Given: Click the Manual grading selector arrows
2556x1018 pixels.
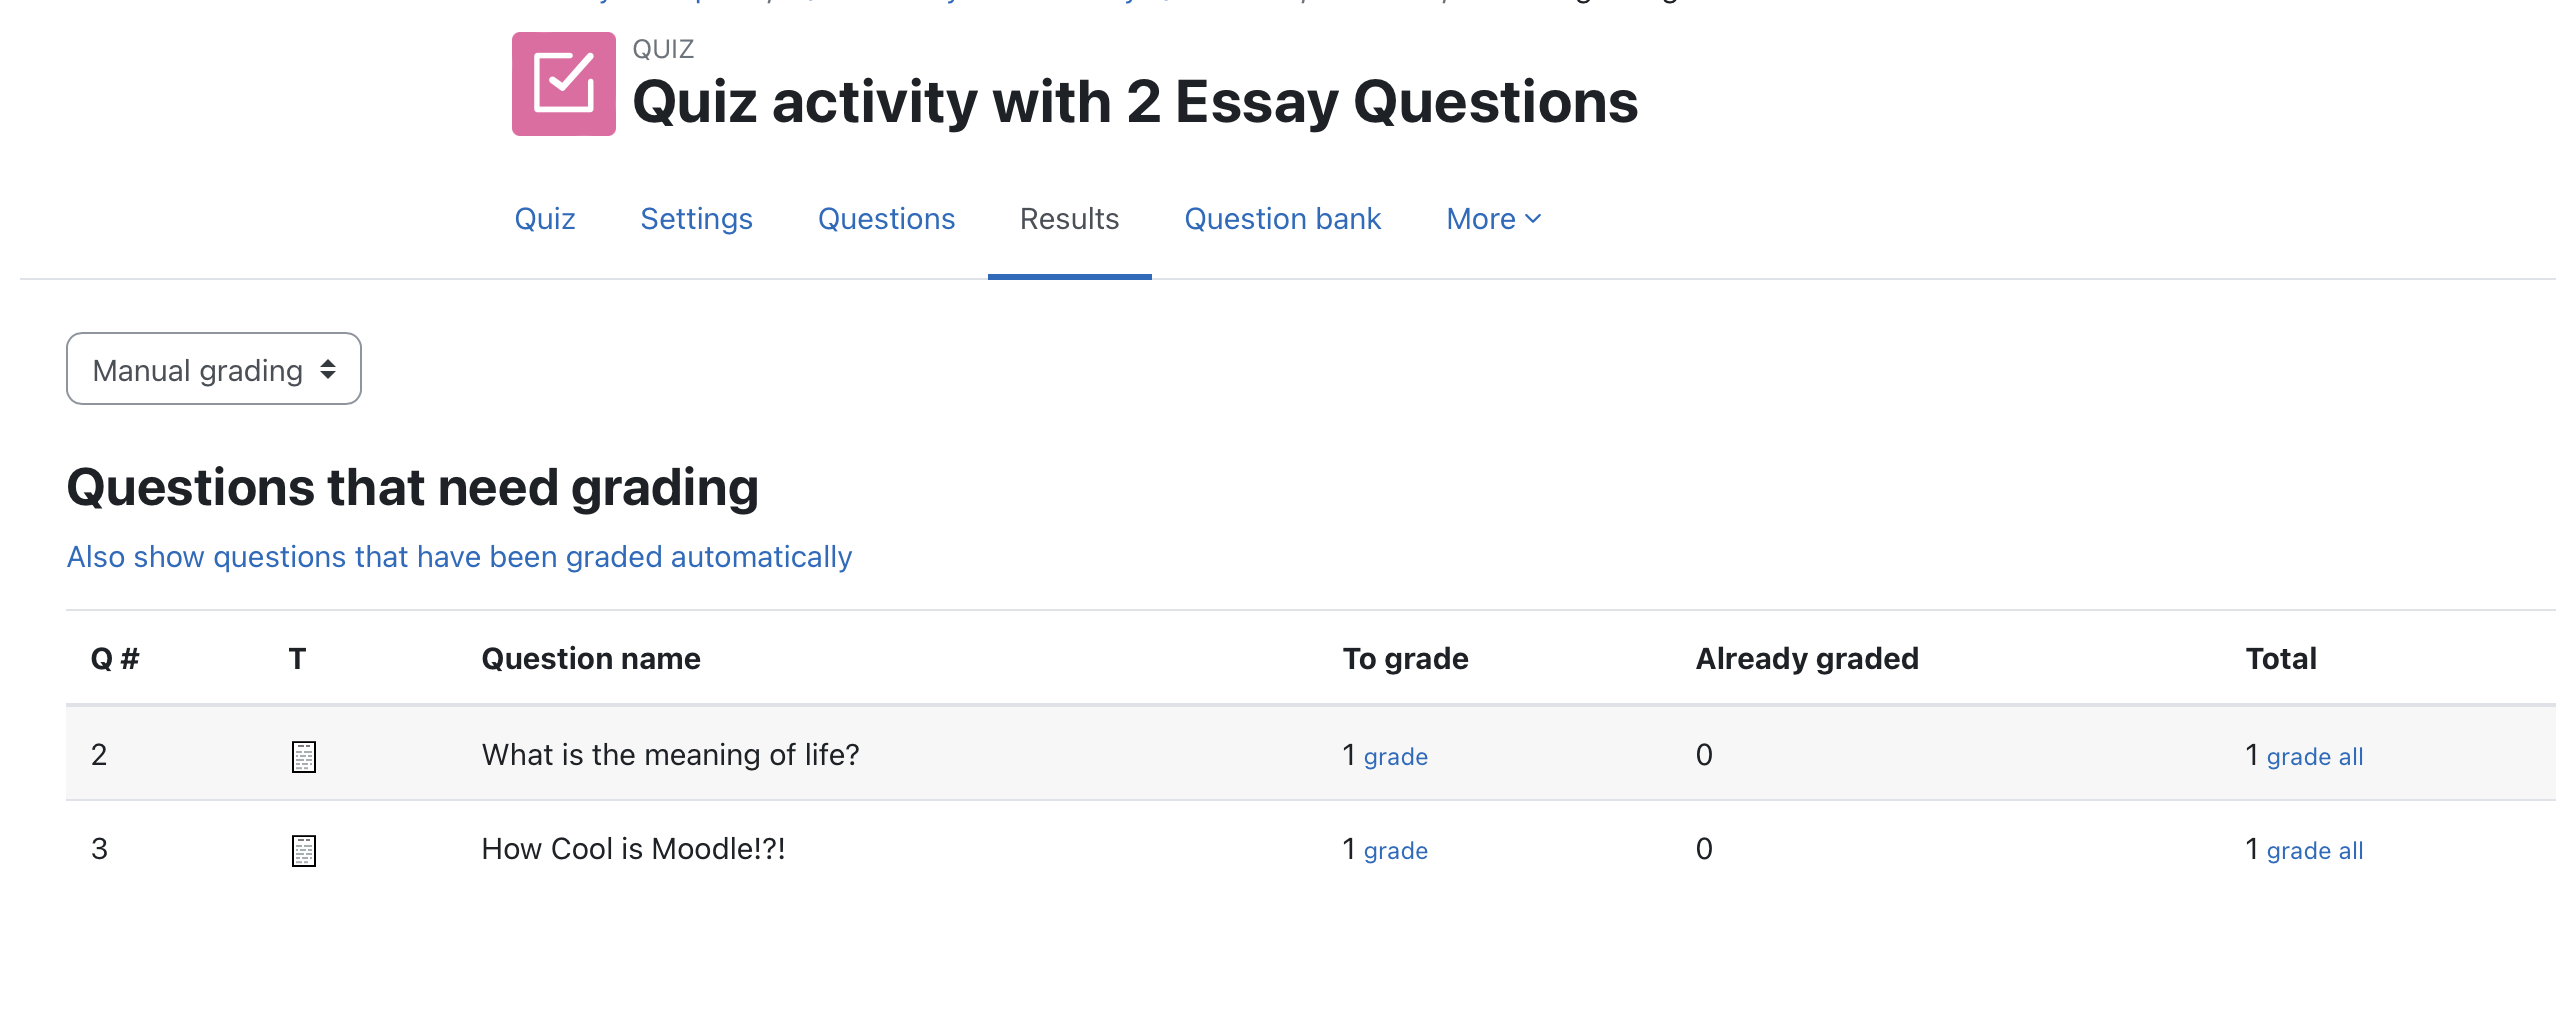Looking at the screenshot, I should pos(328,370).
